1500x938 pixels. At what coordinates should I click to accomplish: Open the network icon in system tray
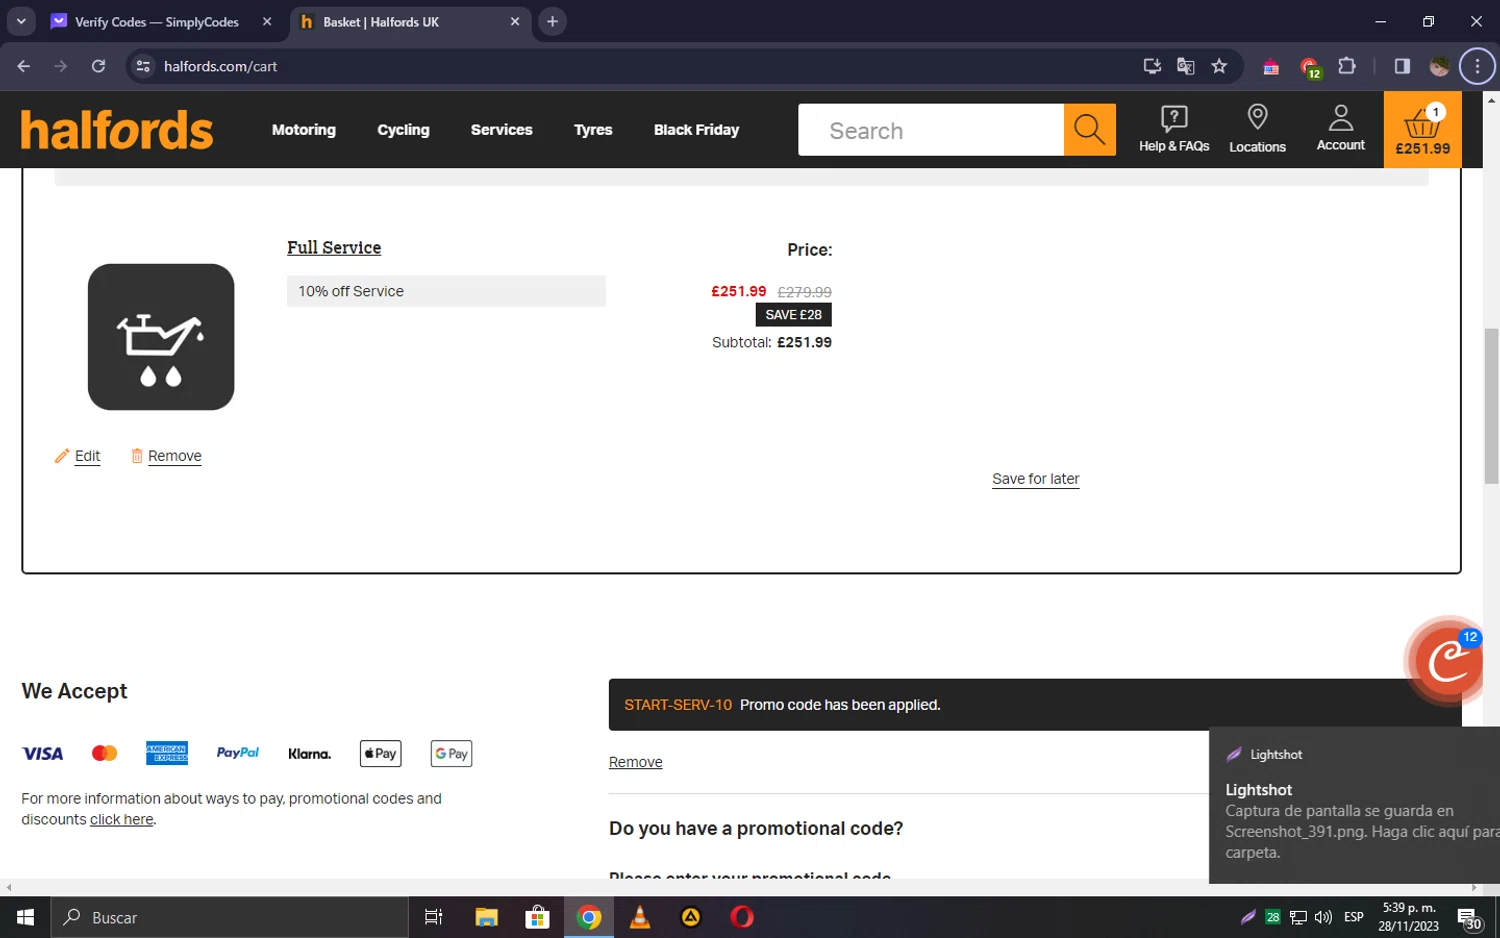point(1298,917)
